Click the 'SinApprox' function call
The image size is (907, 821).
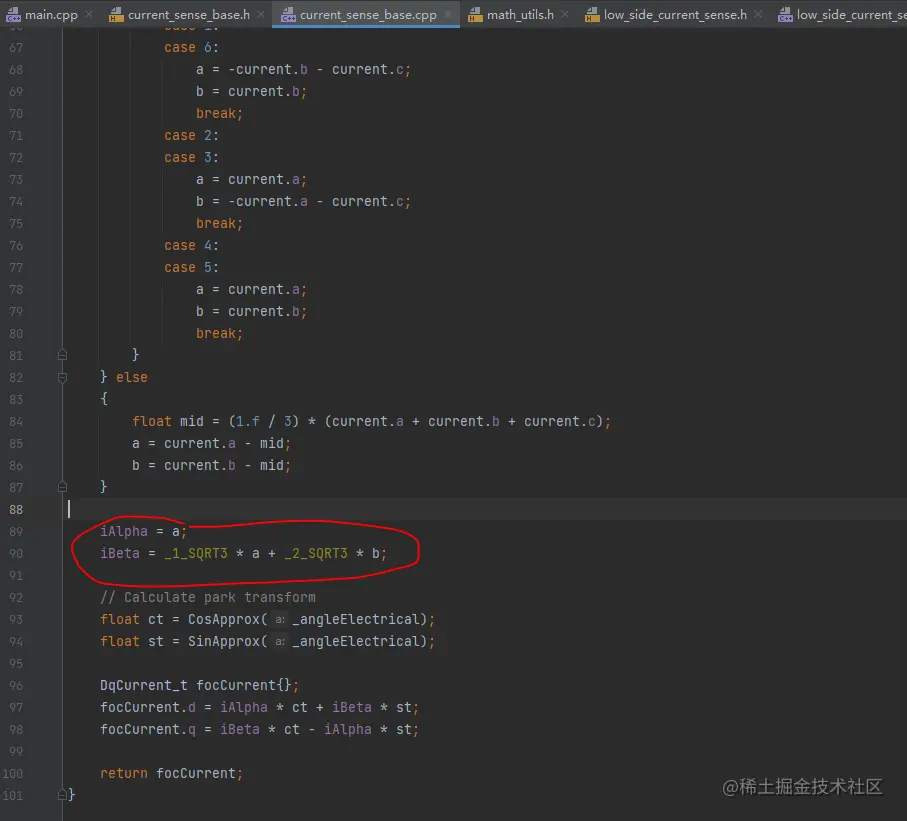224,641
